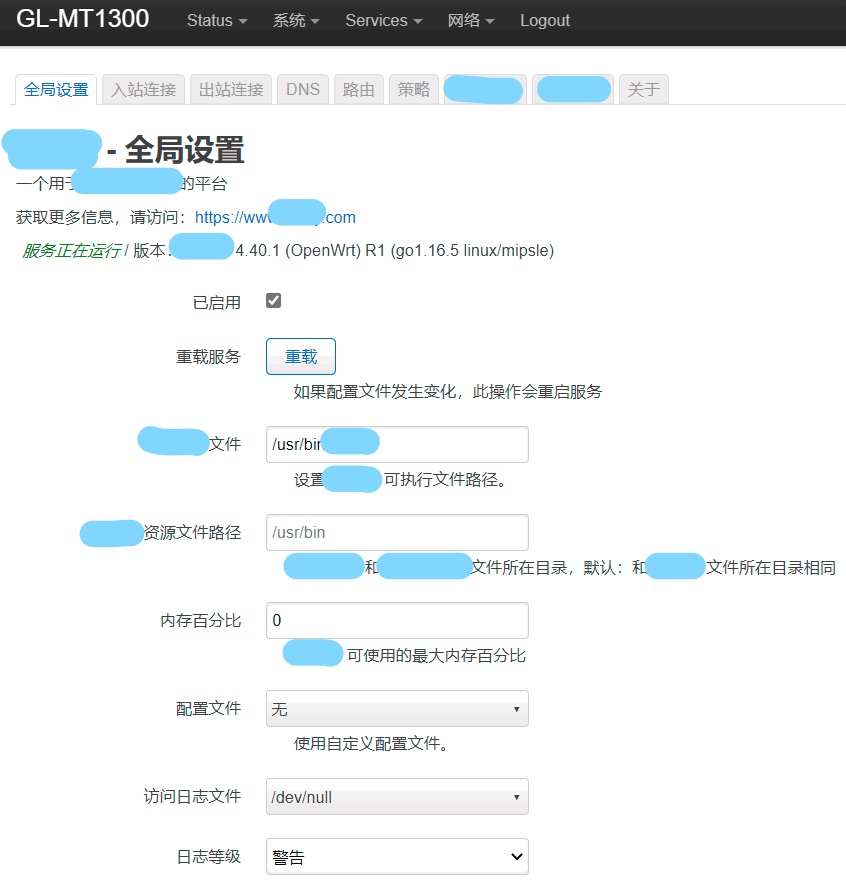Open the Status dropdown menu

[x=214, y=20]
